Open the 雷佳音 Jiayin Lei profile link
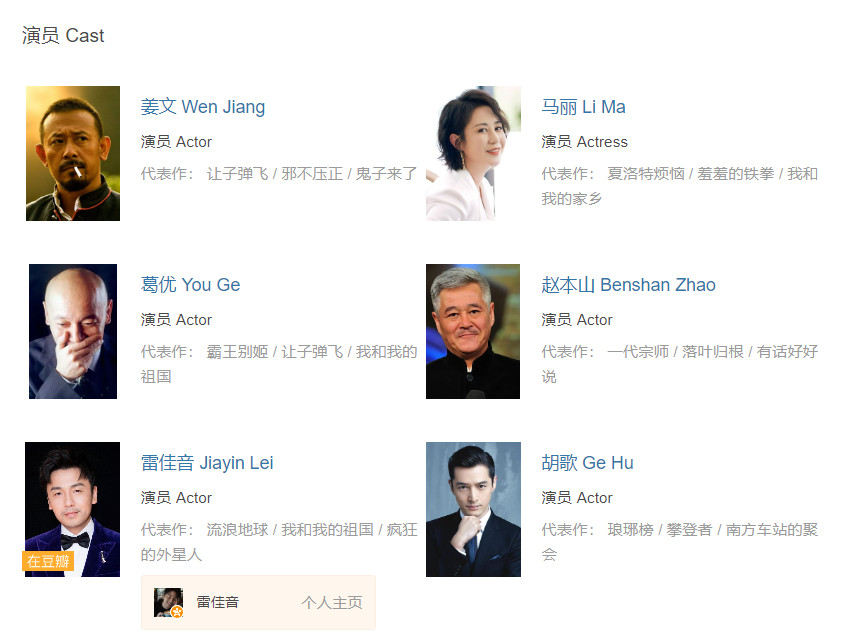The image size is (861, 637). click(x=206, y=462)
